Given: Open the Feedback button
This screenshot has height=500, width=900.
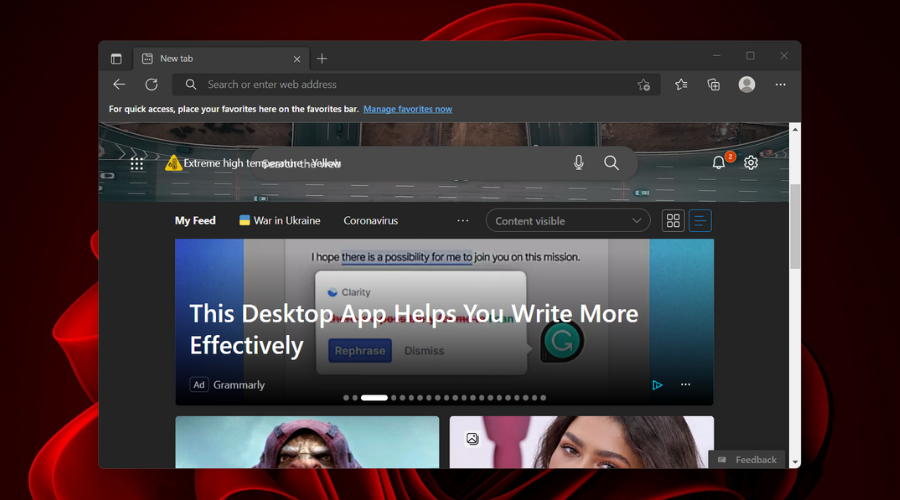Looking at the screenshot, I should coord(747,460).
